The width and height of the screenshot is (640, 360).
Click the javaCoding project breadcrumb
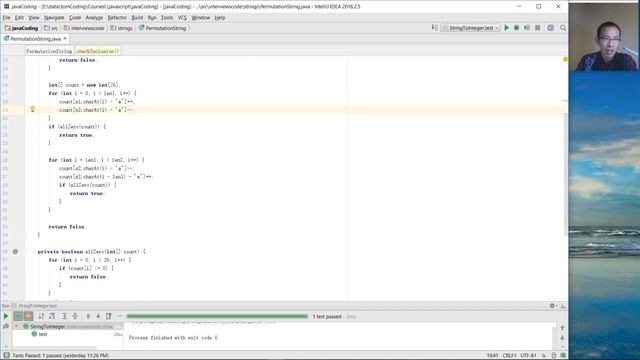(x=21, y=28)
